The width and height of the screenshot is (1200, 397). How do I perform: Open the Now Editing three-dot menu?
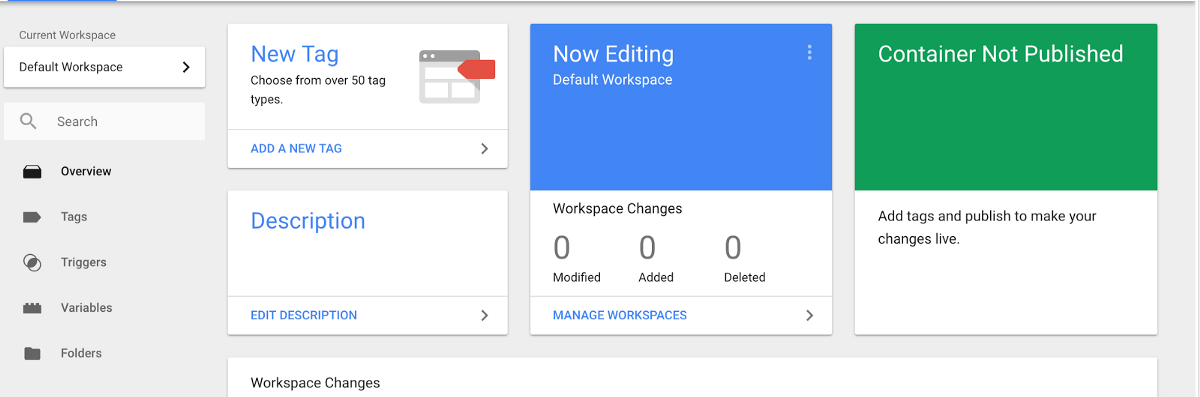click(809, 53)
